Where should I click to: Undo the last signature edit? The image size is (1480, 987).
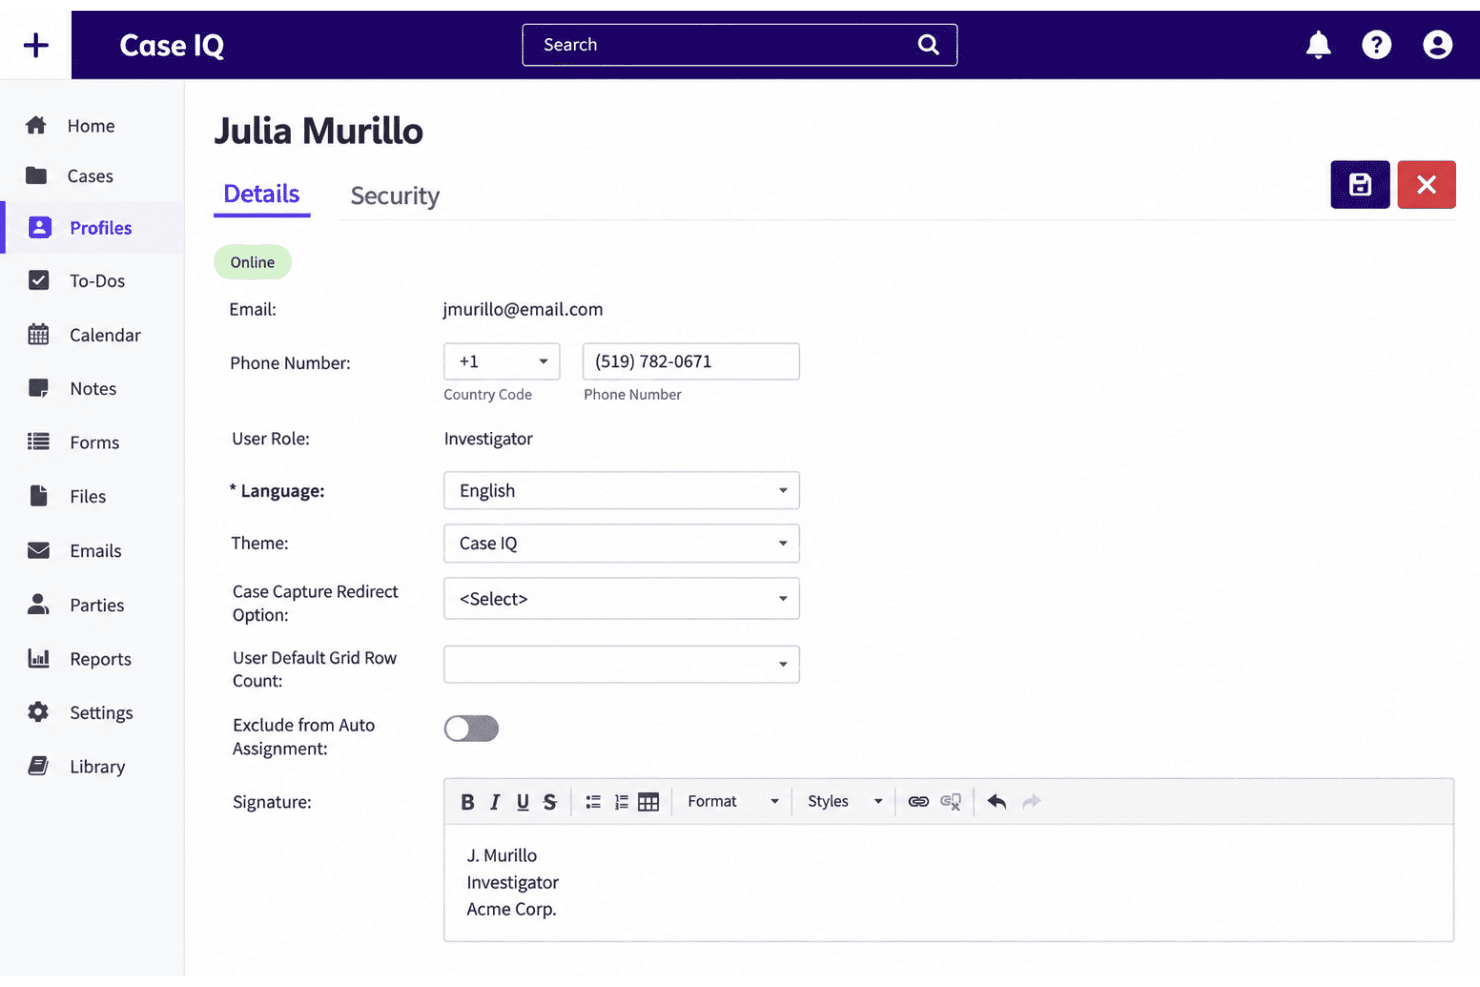(x=997, y=802)
